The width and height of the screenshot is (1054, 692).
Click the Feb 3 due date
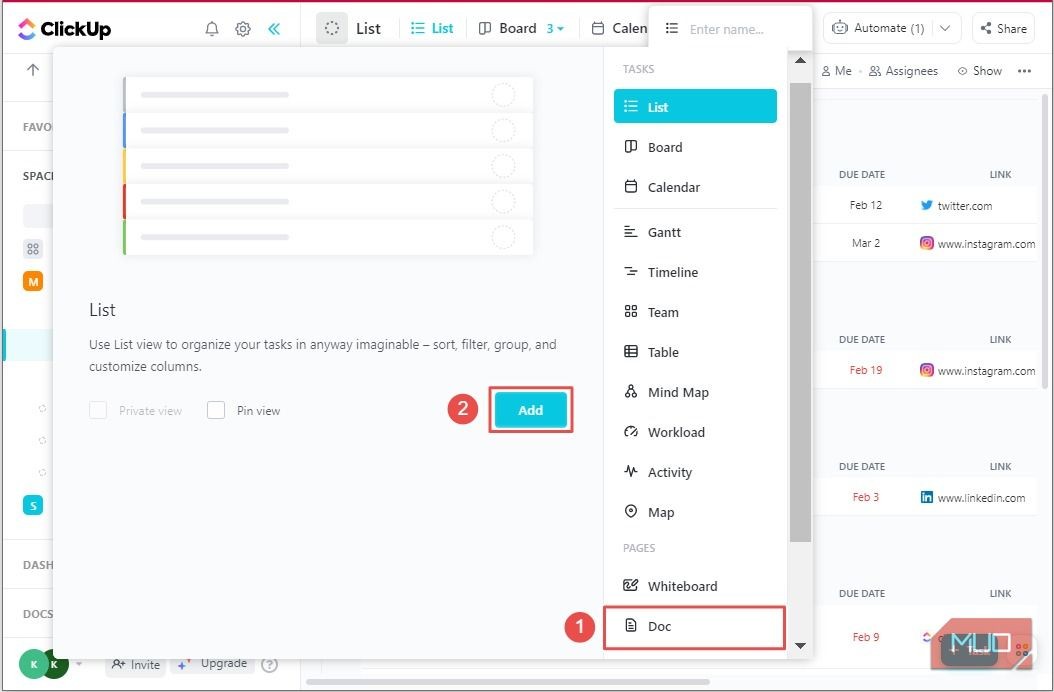(865, 497)
